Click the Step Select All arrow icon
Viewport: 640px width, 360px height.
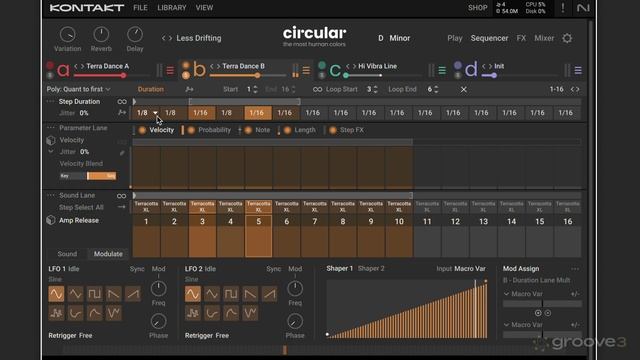pyautogui.click(x=122, y=207)
